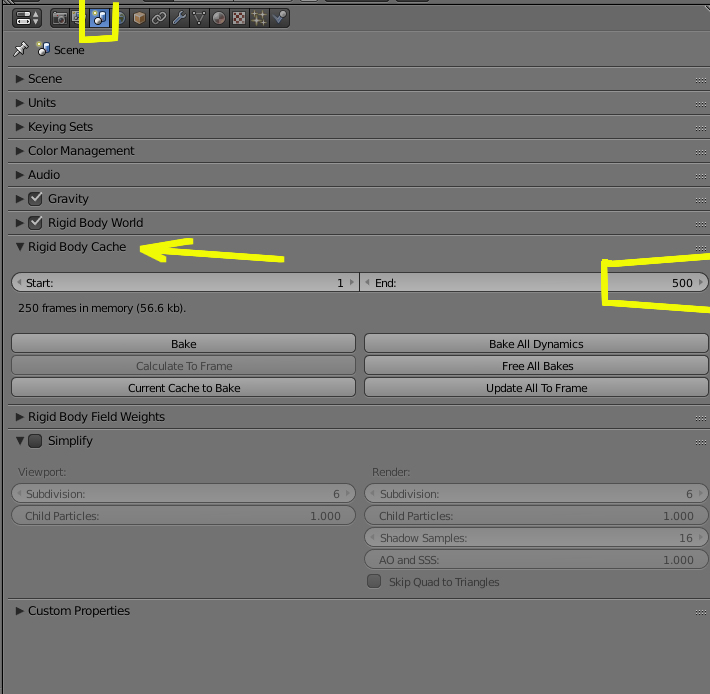Collapse the Simplify panel triangle
Viewport: 710px width, 694px height.
coord(19,441)
